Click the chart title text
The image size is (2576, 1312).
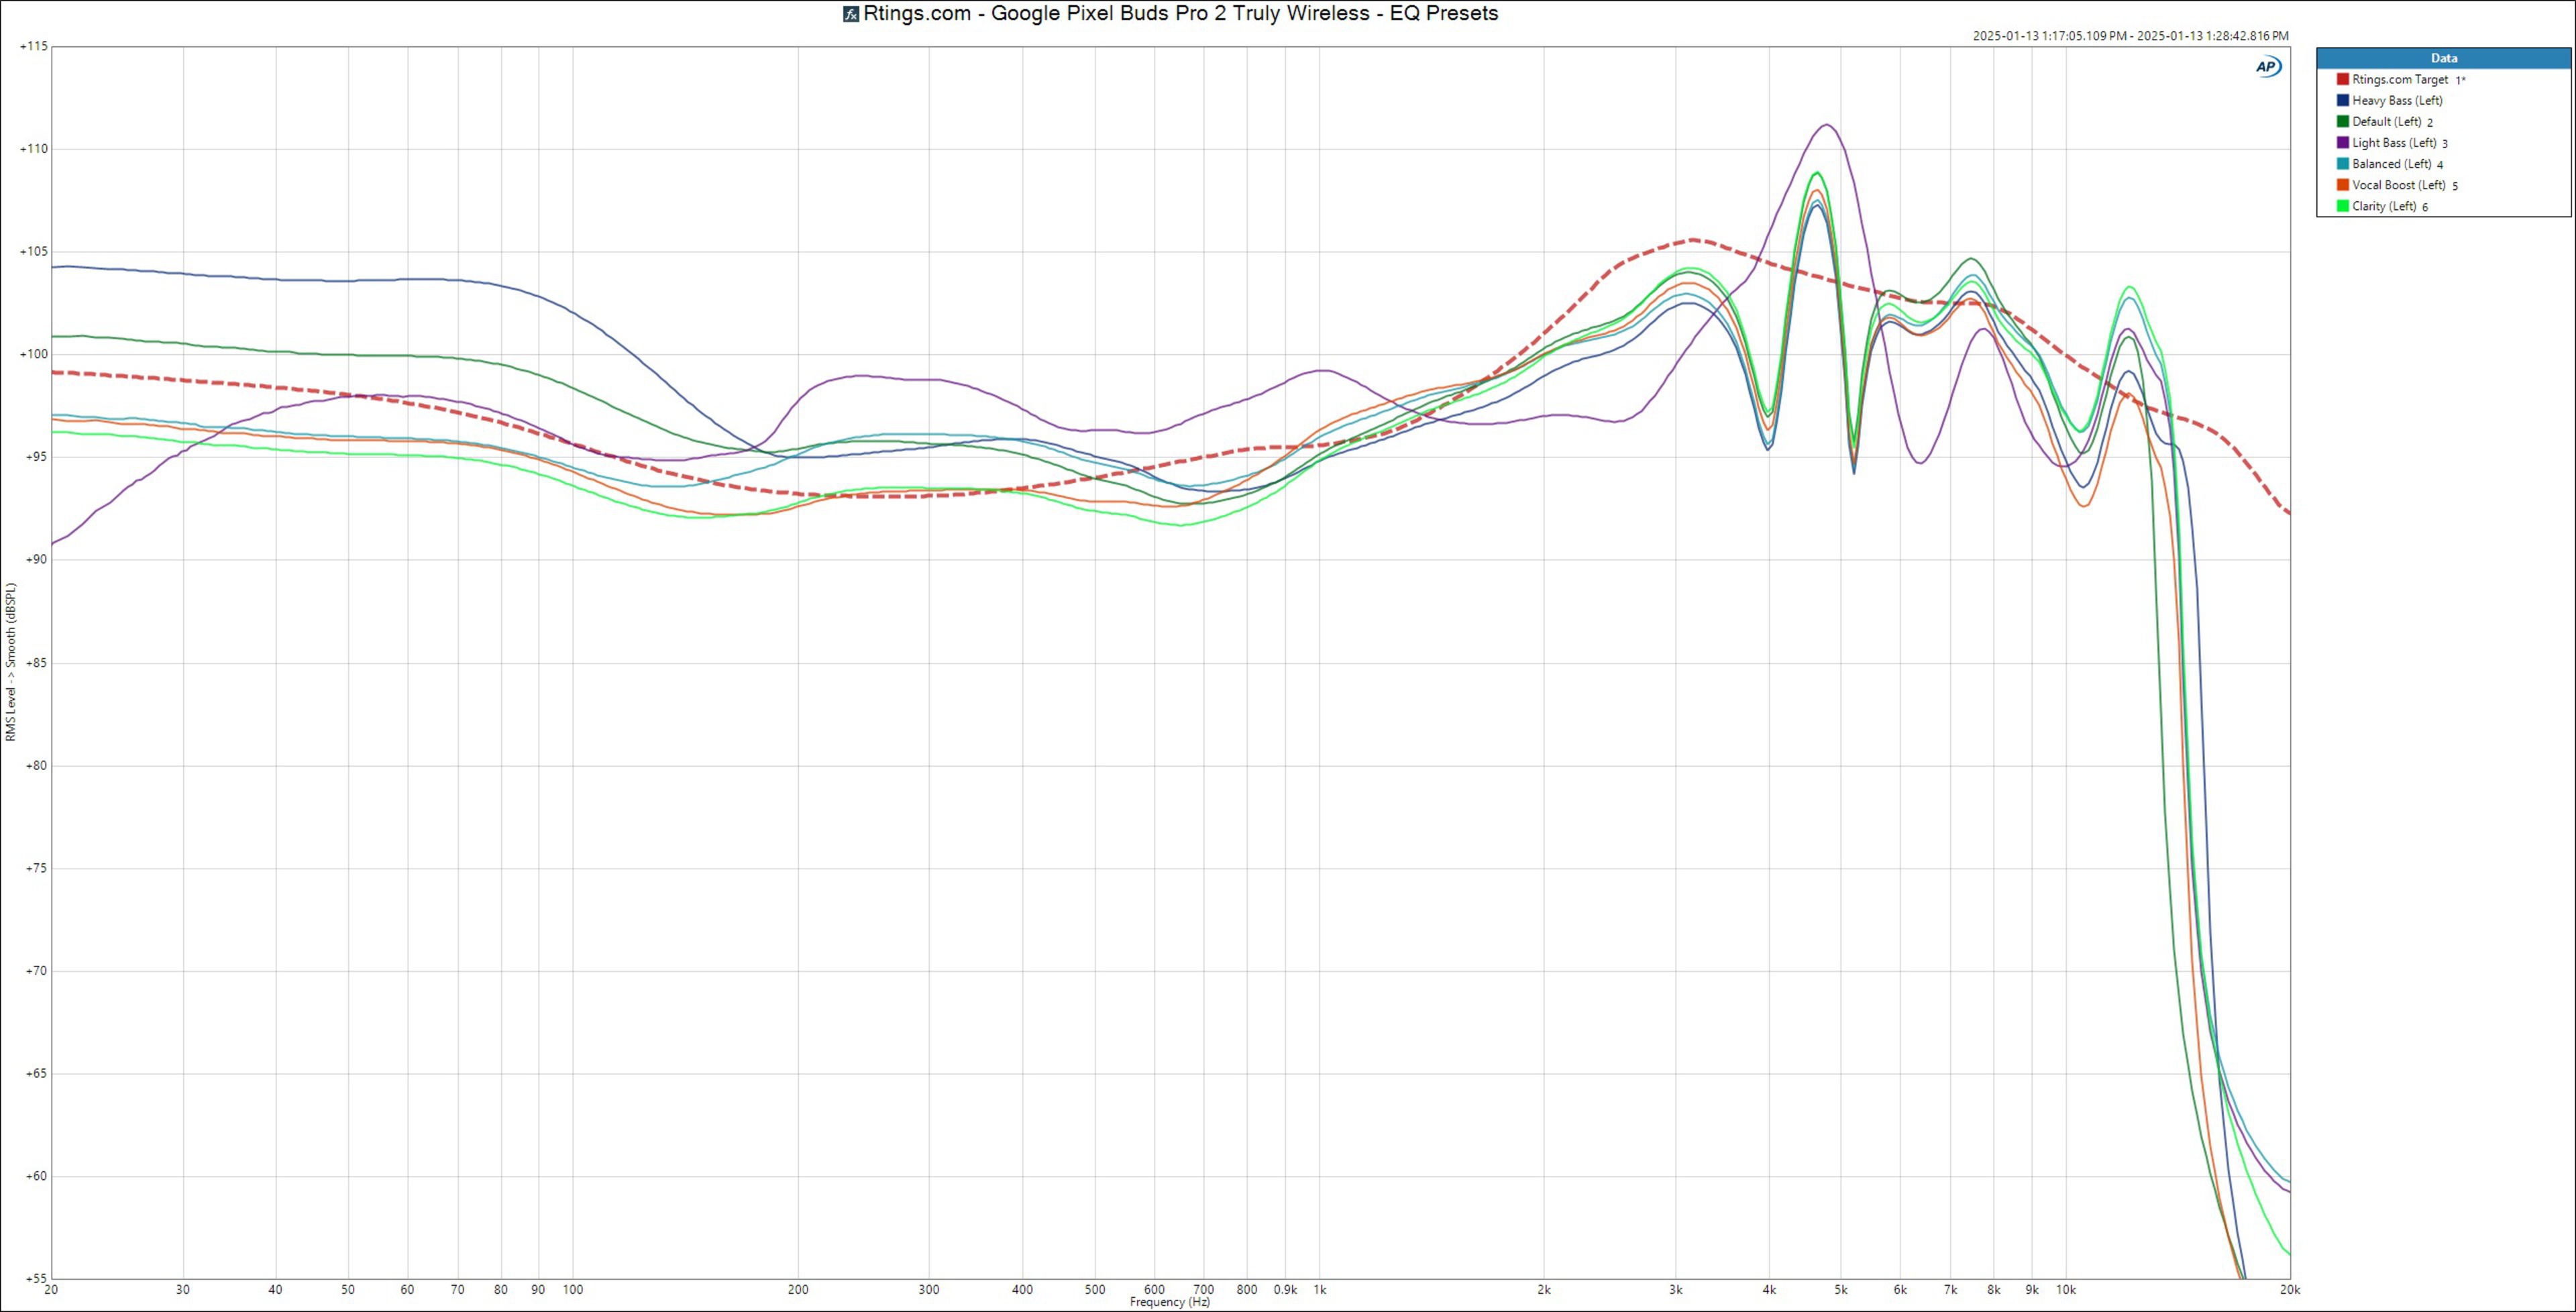(x=1180, y=14)
